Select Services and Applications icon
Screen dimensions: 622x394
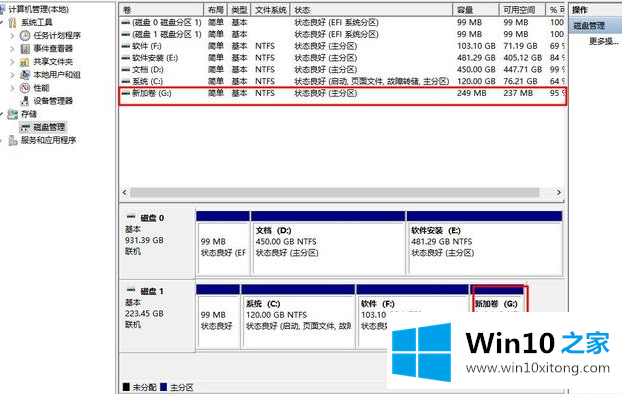13,140
